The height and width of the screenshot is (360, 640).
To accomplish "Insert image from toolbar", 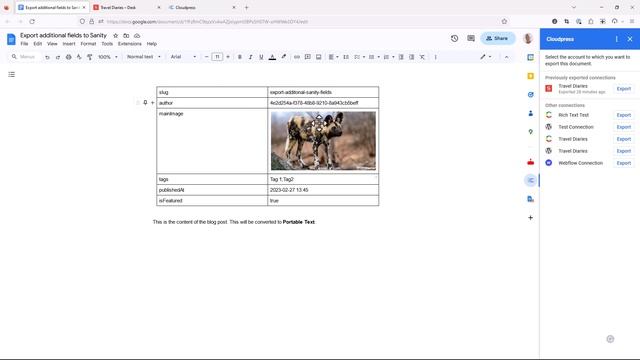I will tap(318, 57).
